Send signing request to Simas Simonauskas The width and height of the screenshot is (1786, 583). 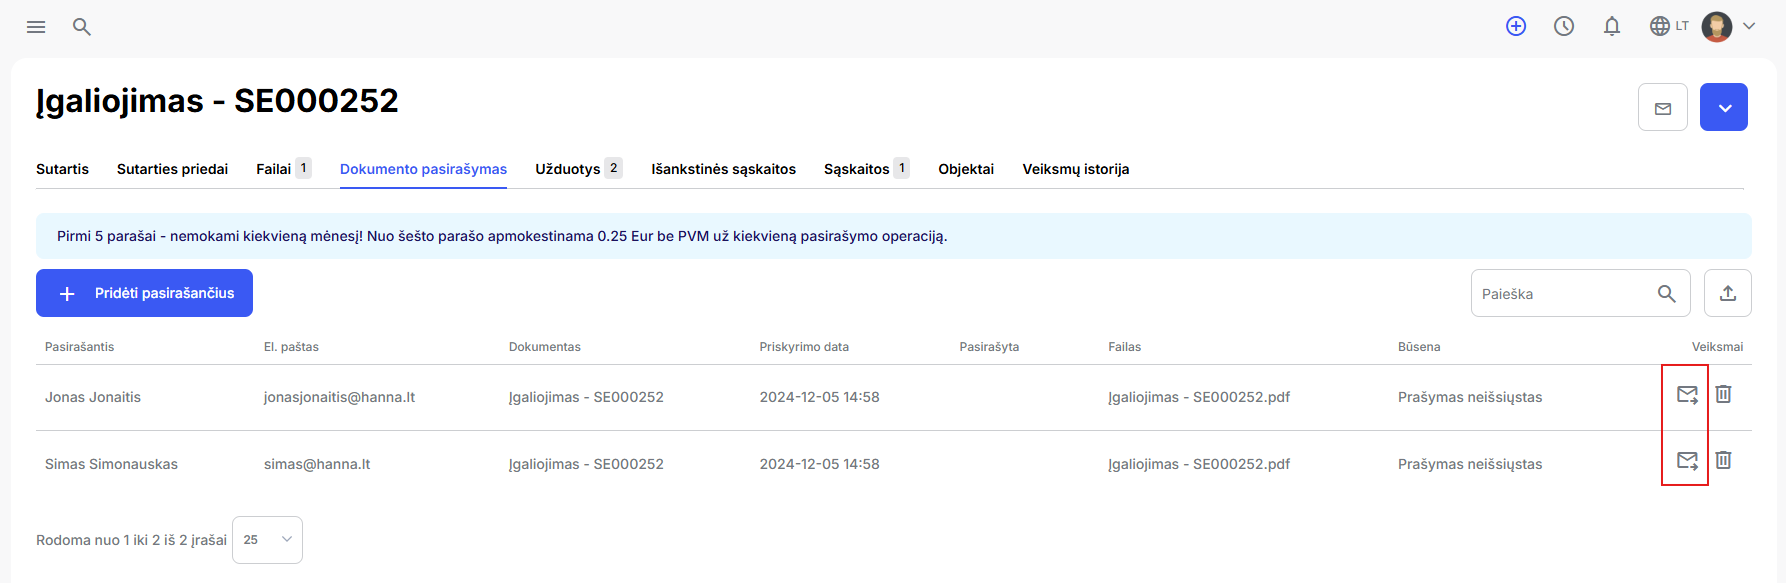point(1687,460)
